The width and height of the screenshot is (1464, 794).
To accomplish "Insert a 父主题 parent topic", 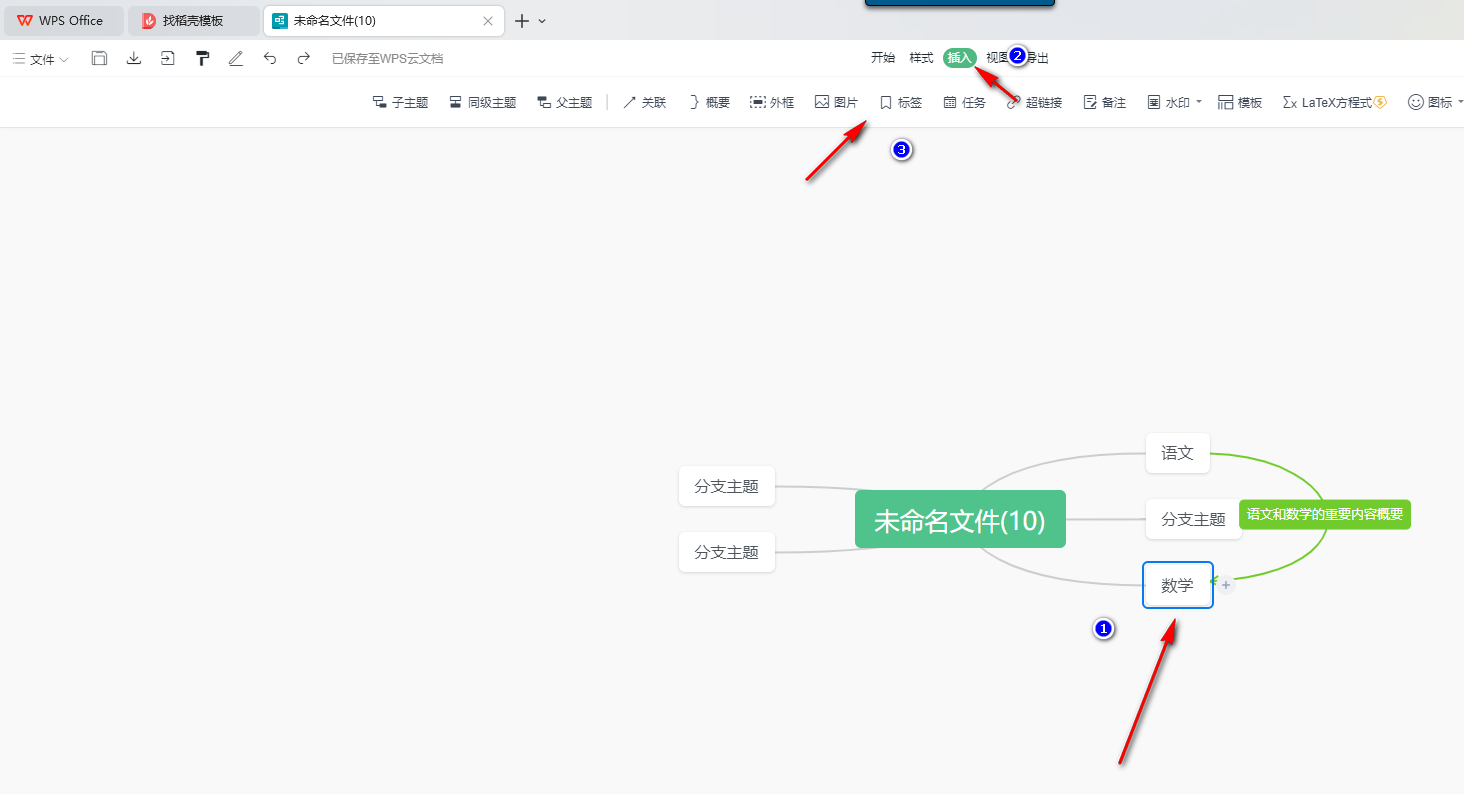I will 564,102.
